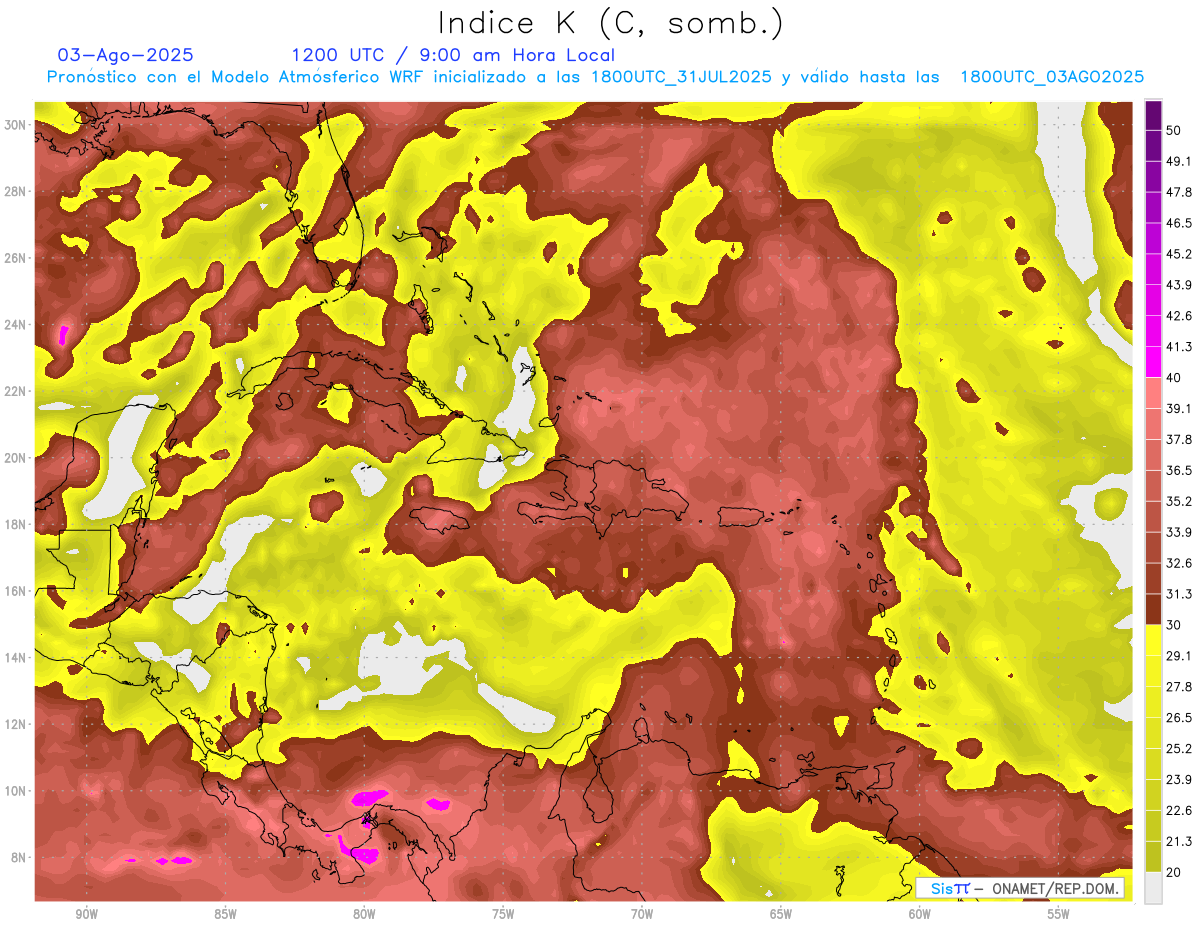Click the longitude axis label "80W"
The width and height of the screenshot is (1200, 927).
click(x=364, y=914)
